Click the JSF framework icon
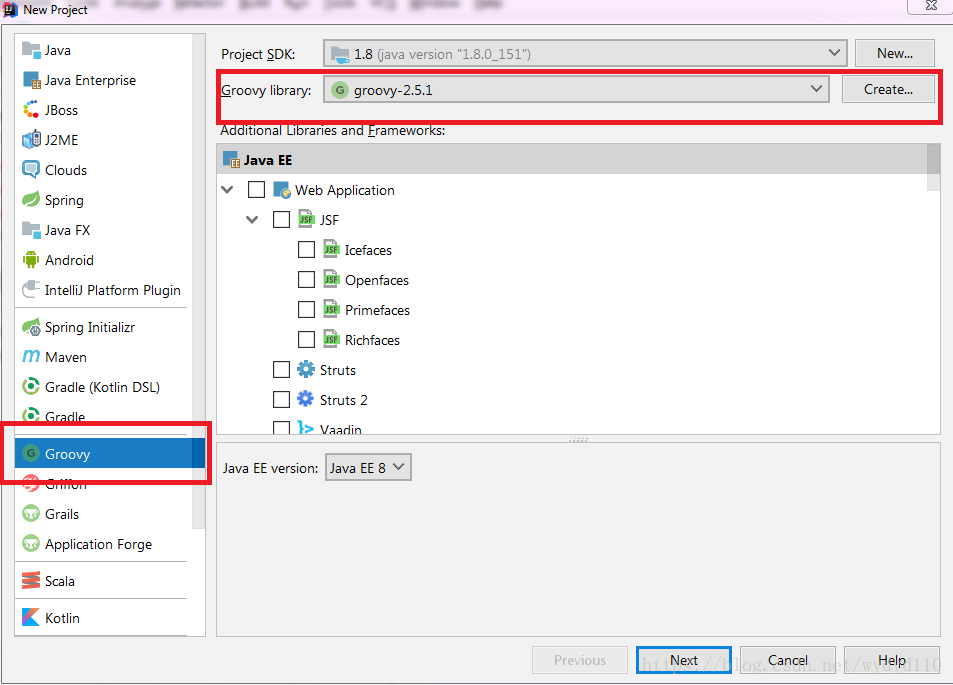Viewport: 953px width, 685px height. 306,219
